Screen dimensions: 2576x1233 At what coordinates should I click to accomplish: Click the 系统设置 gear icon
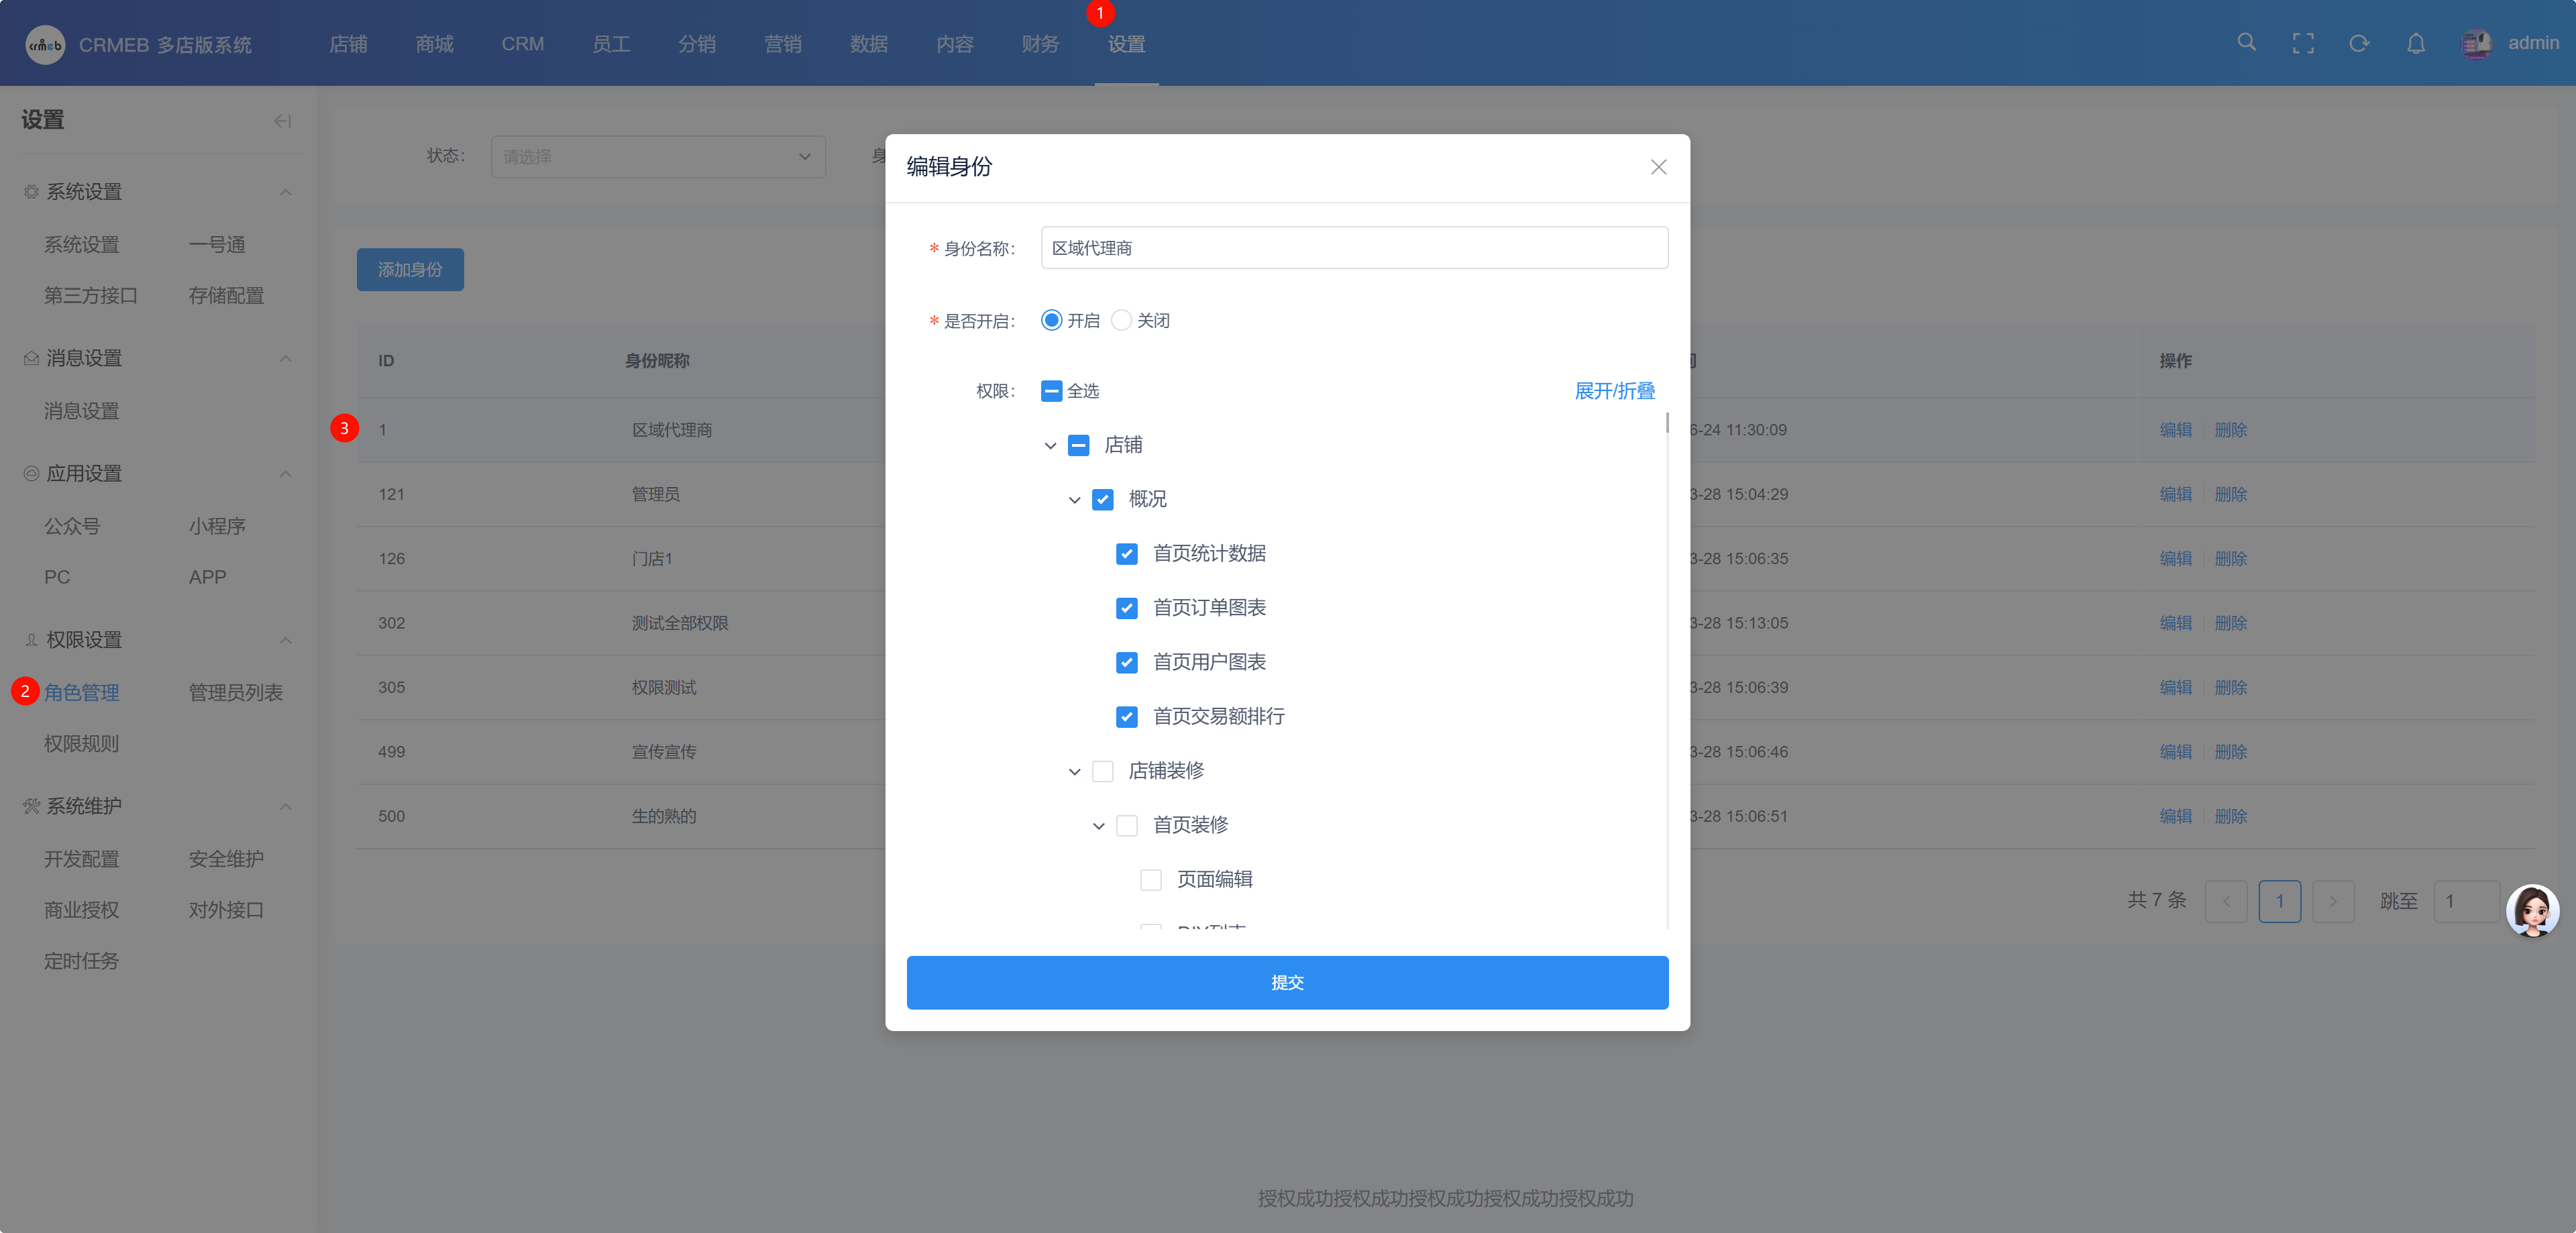coord(31,191)
